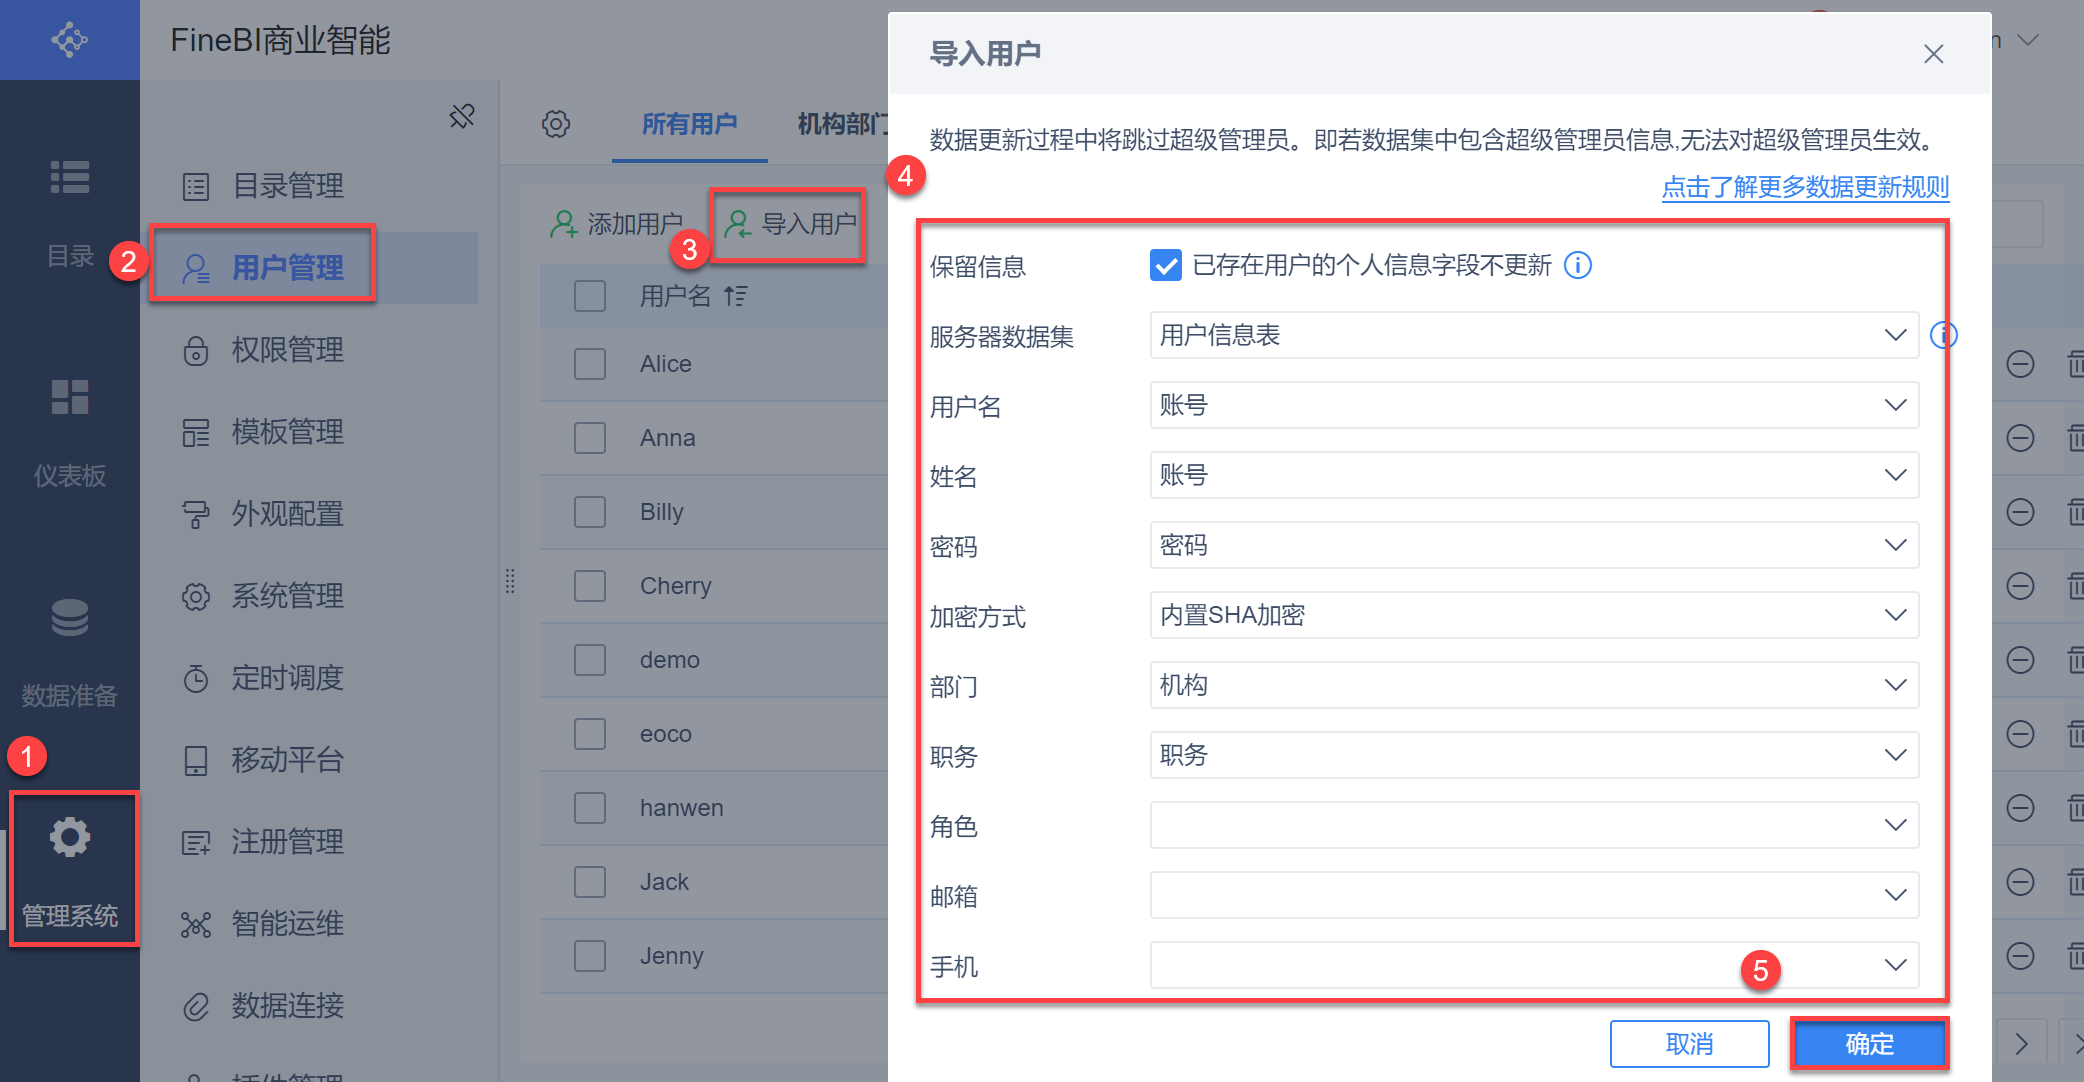Open the 点击了解更多数据更新规则 link
This screenshot has width=2084, height=1082.
pyautogui.click(x=1805, y=187)
